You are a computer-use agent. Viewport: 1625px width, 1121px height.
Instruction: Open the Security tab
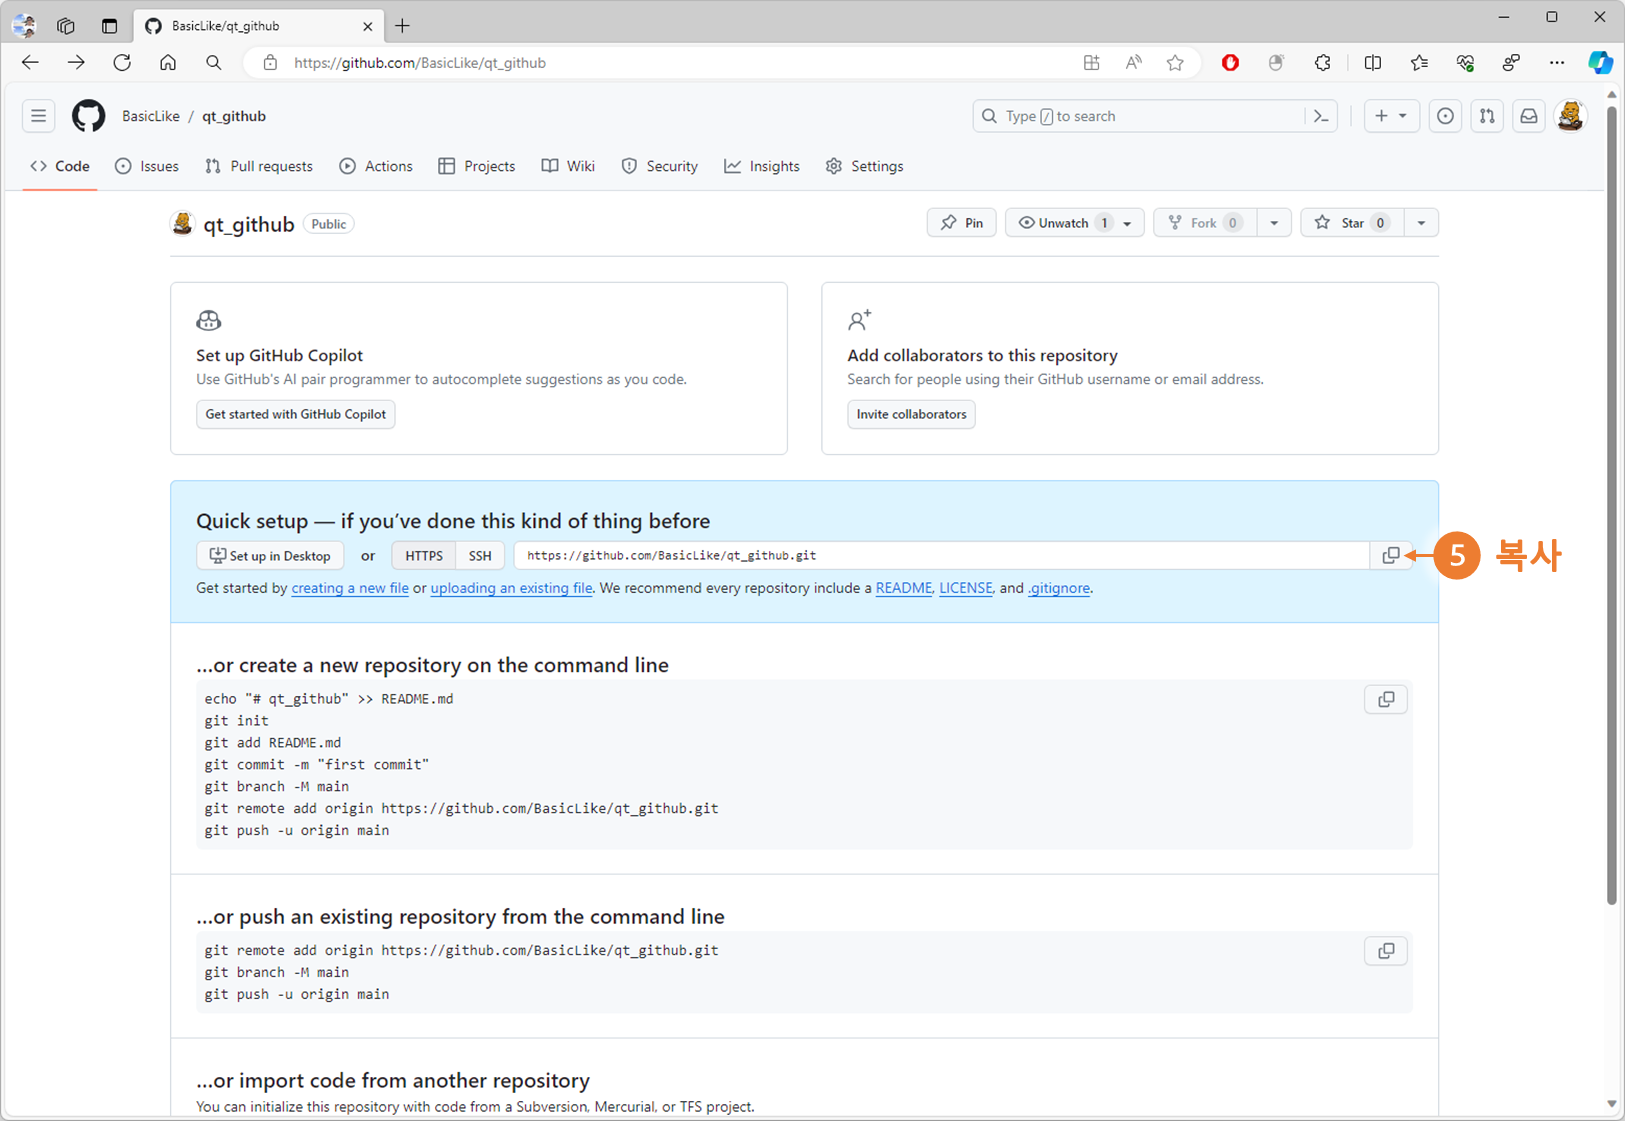coord(660,166)
